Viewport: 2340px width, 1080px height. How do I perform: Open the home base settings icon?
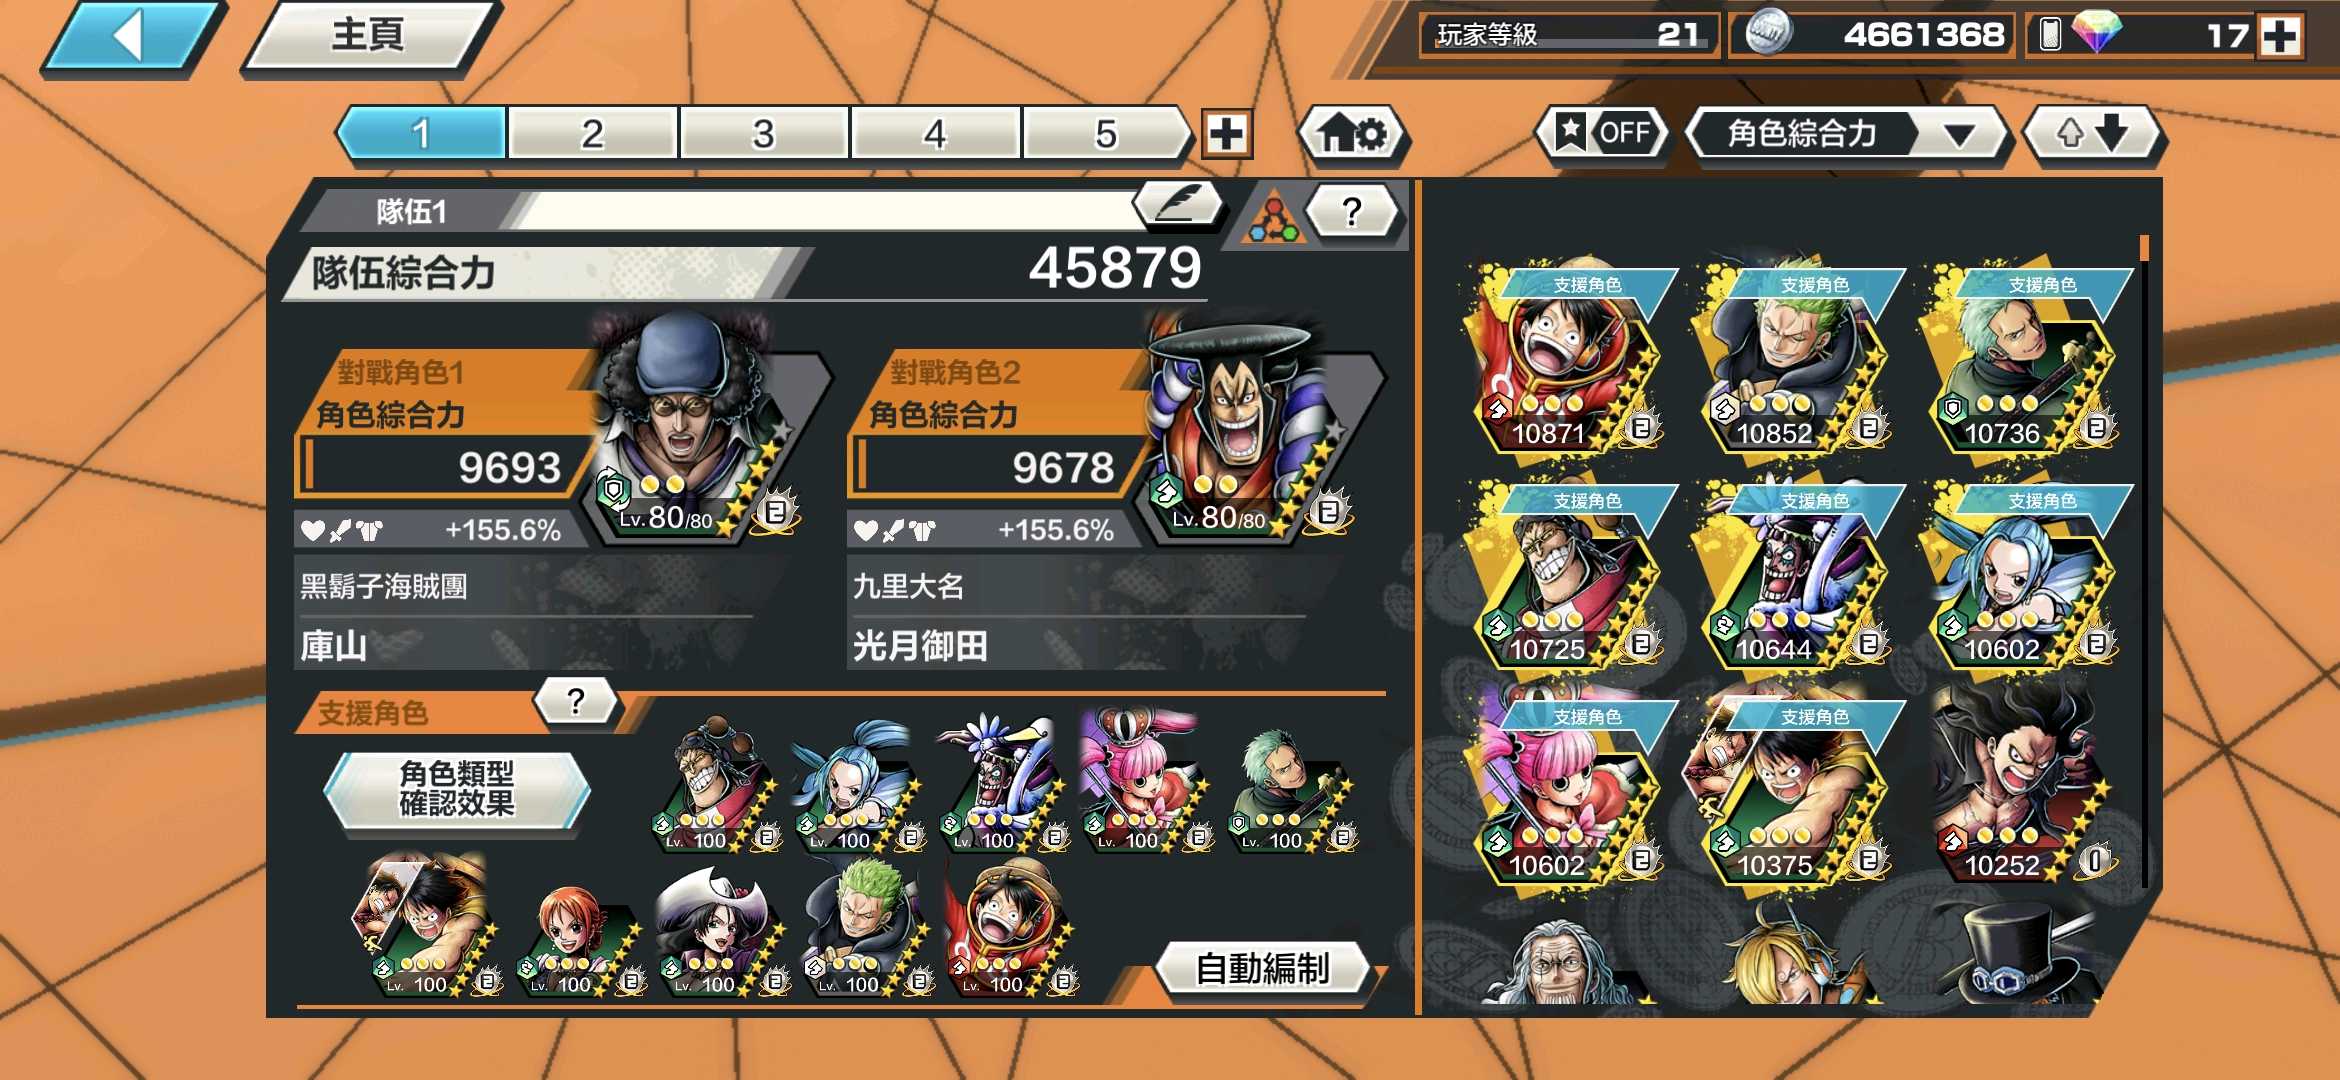tap(1351, 134)
